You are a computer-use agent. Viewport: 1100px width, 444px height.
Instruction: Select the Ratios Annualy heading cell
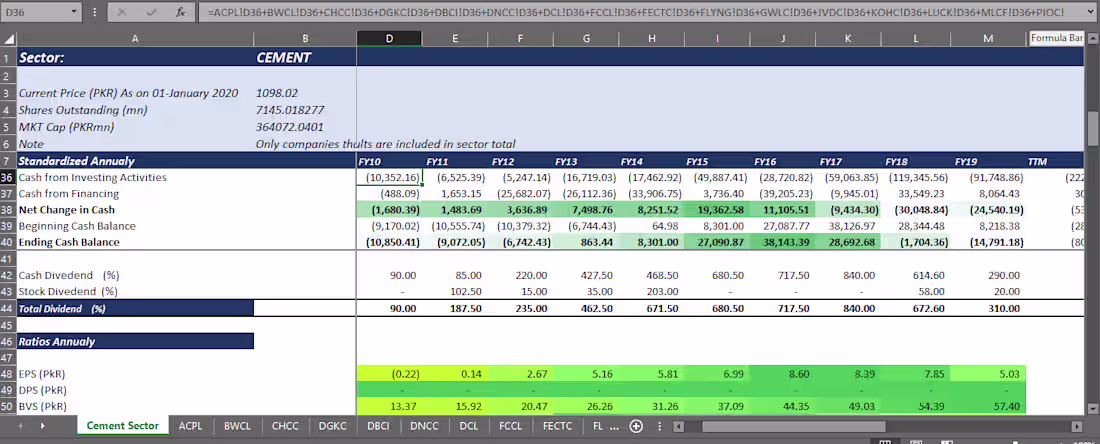click(x=135, y=342)
